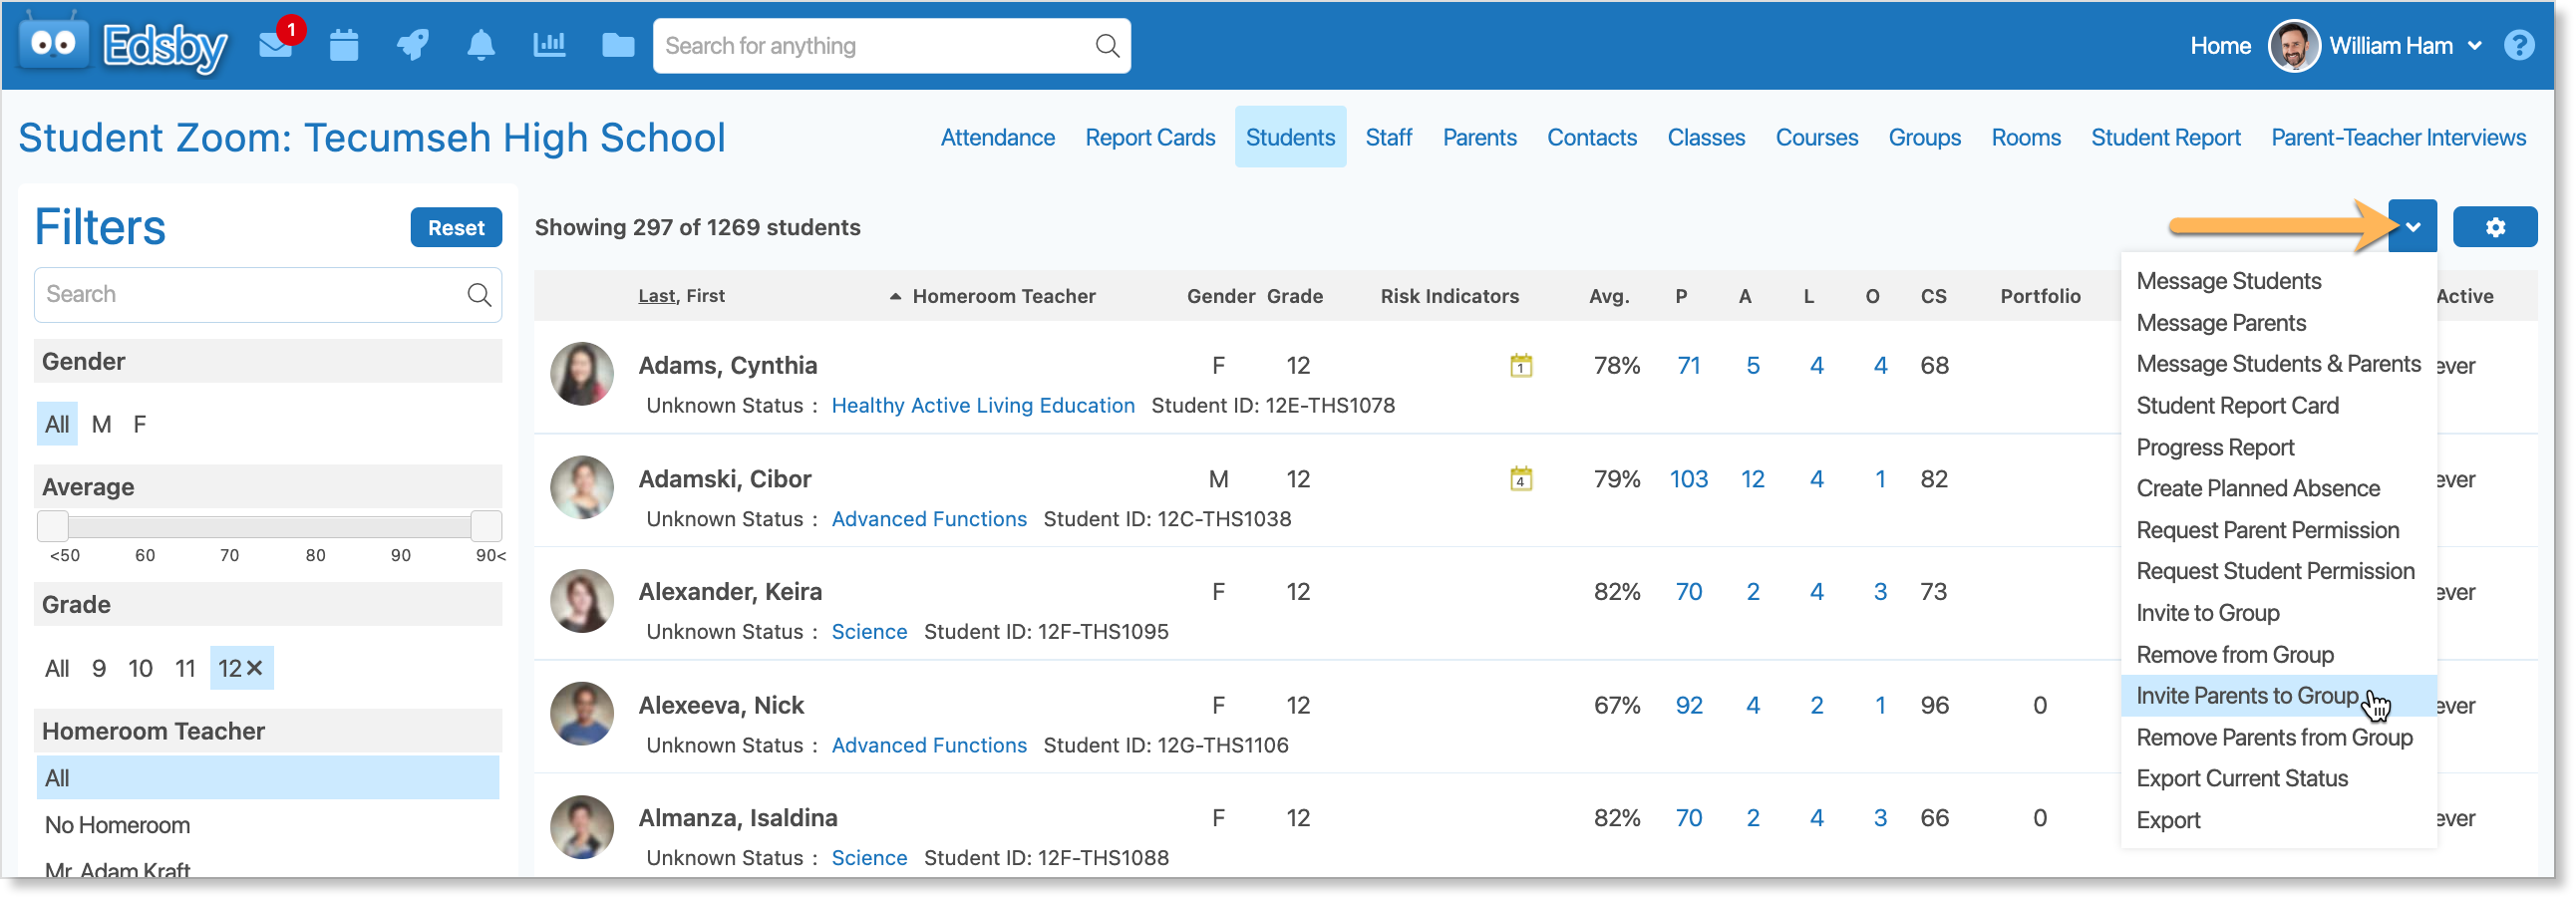Image resolution: width=2576 pixels, height=899 pixels.
Task: Open Advanced Functions link for Alexeeva, Nick
Action: (928, 745)
